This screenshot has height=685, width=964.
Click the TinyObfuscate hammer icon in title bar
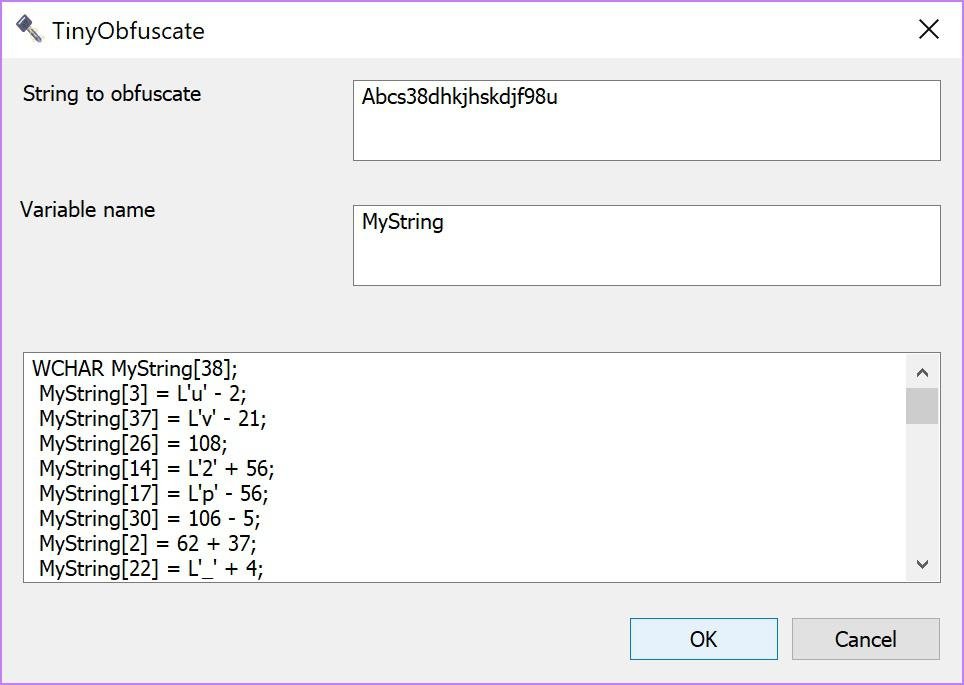[29, 30]
